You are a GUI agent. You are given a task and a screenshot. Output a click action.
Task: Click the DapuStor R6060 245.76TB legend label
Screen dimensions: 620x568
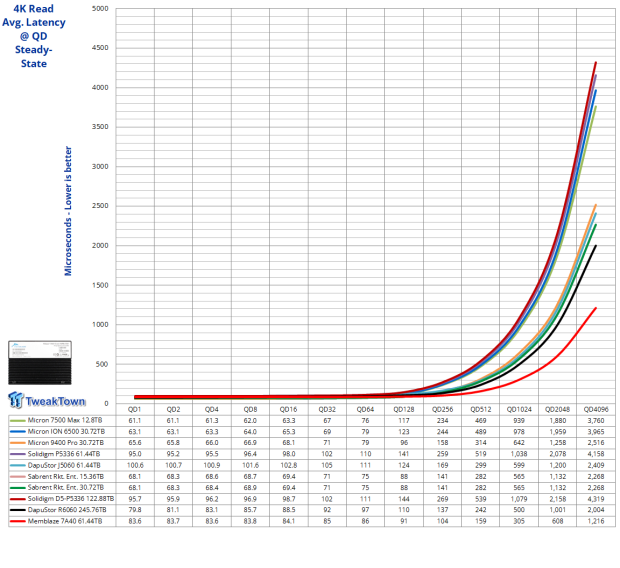coord(67,510)
